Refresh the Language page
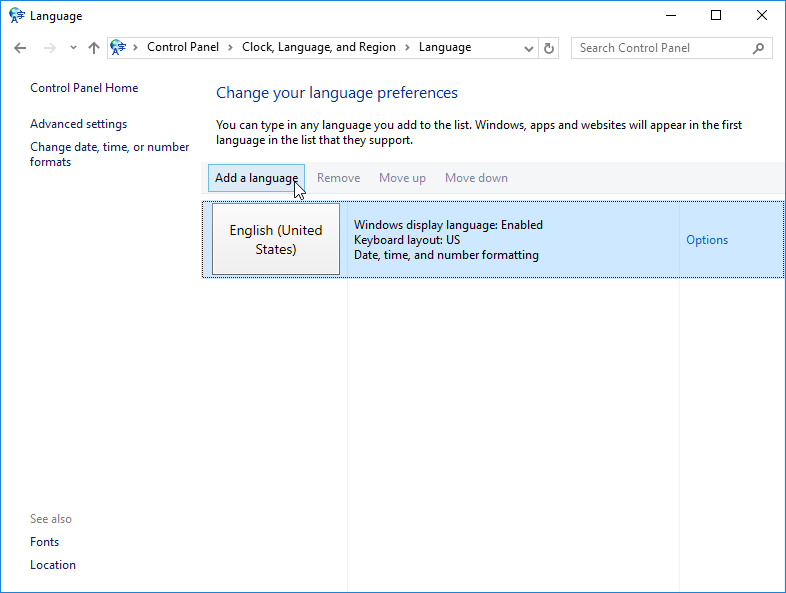The height and width of the screenshot is (593, 786). coord(548,48)
